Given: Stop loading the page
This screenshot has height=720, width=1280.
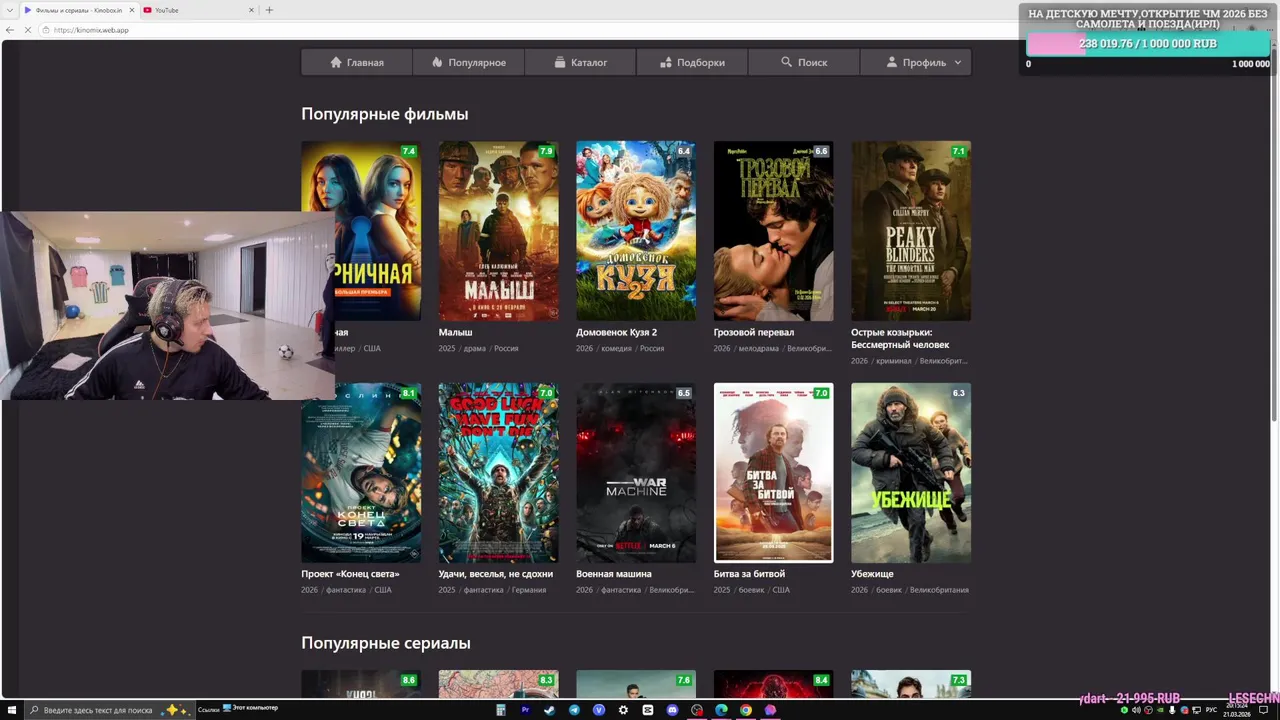Looking at the screenshot, I should [x=28, y=30].
